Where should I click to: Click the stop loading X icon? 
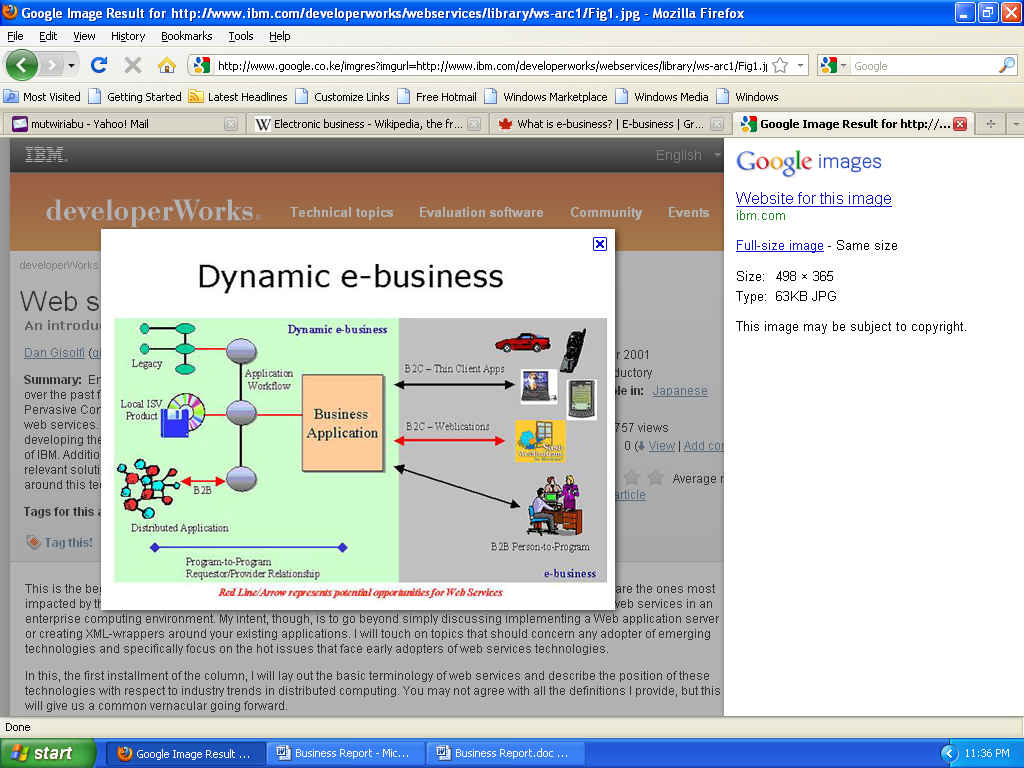132,65
